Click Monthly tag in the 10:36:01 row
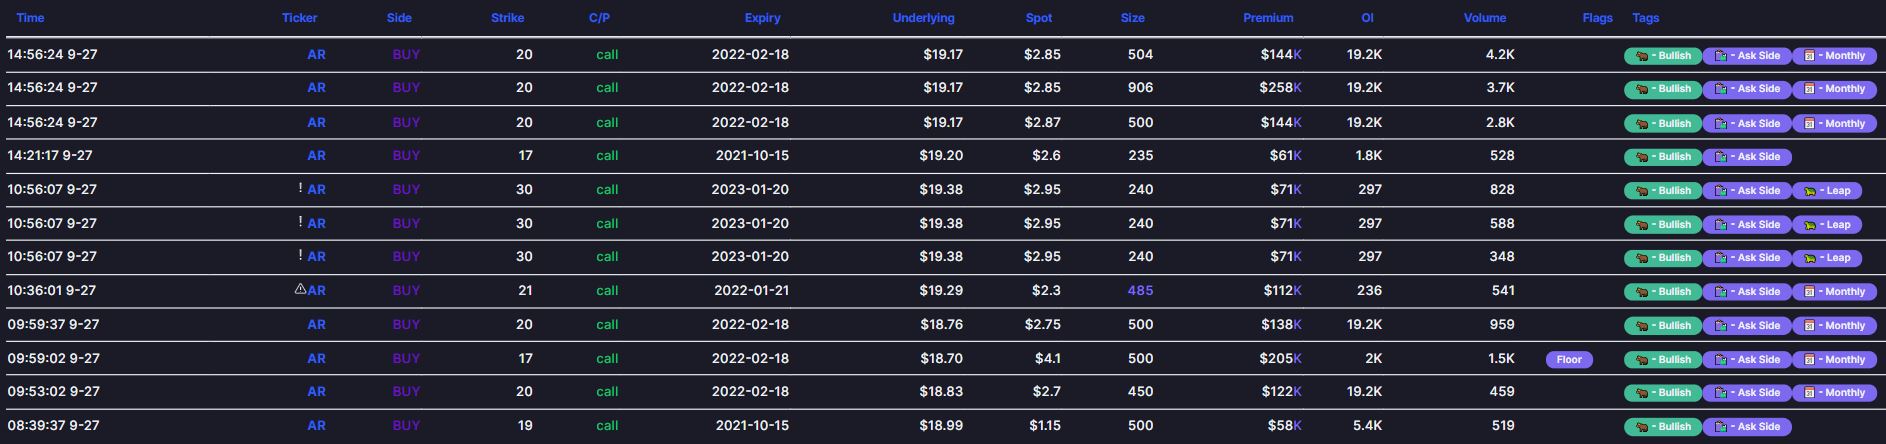 coord(1834,291)
